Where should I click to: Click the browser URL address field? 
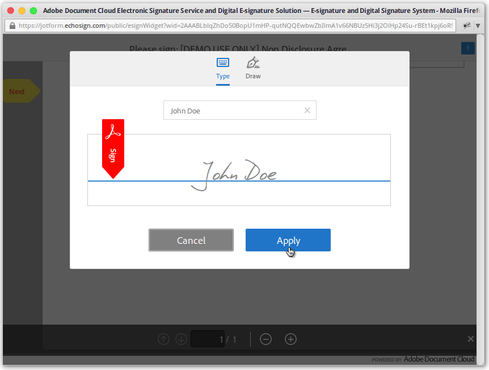(230, 26)
